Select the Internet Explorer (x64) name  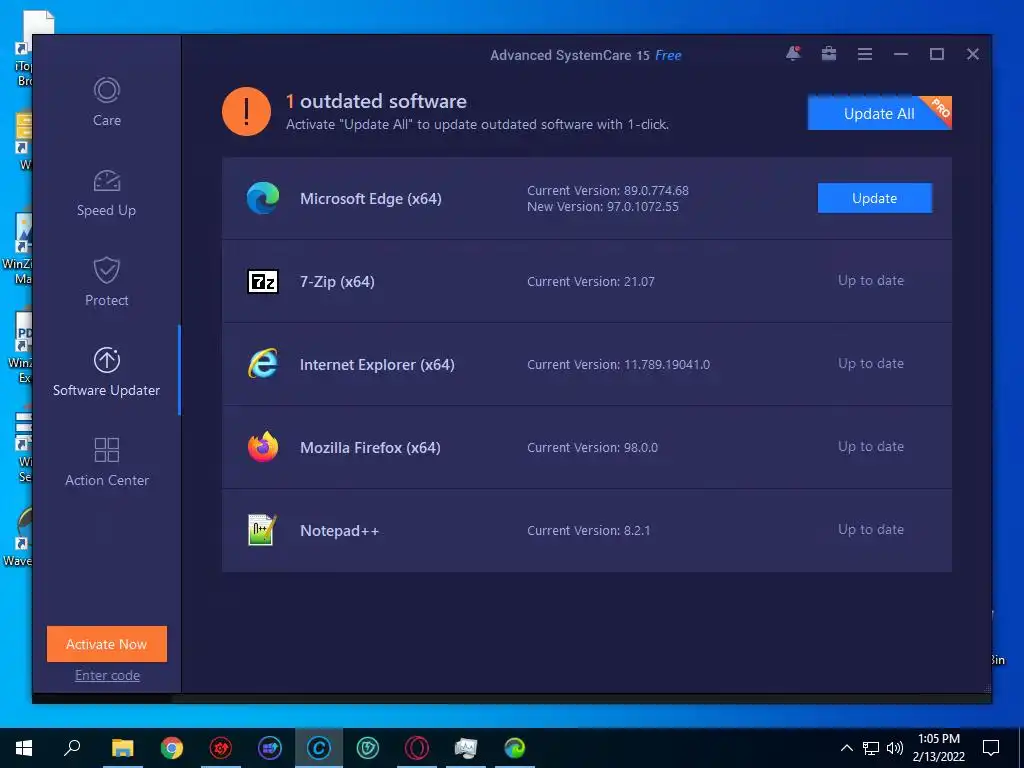[377, 364]
